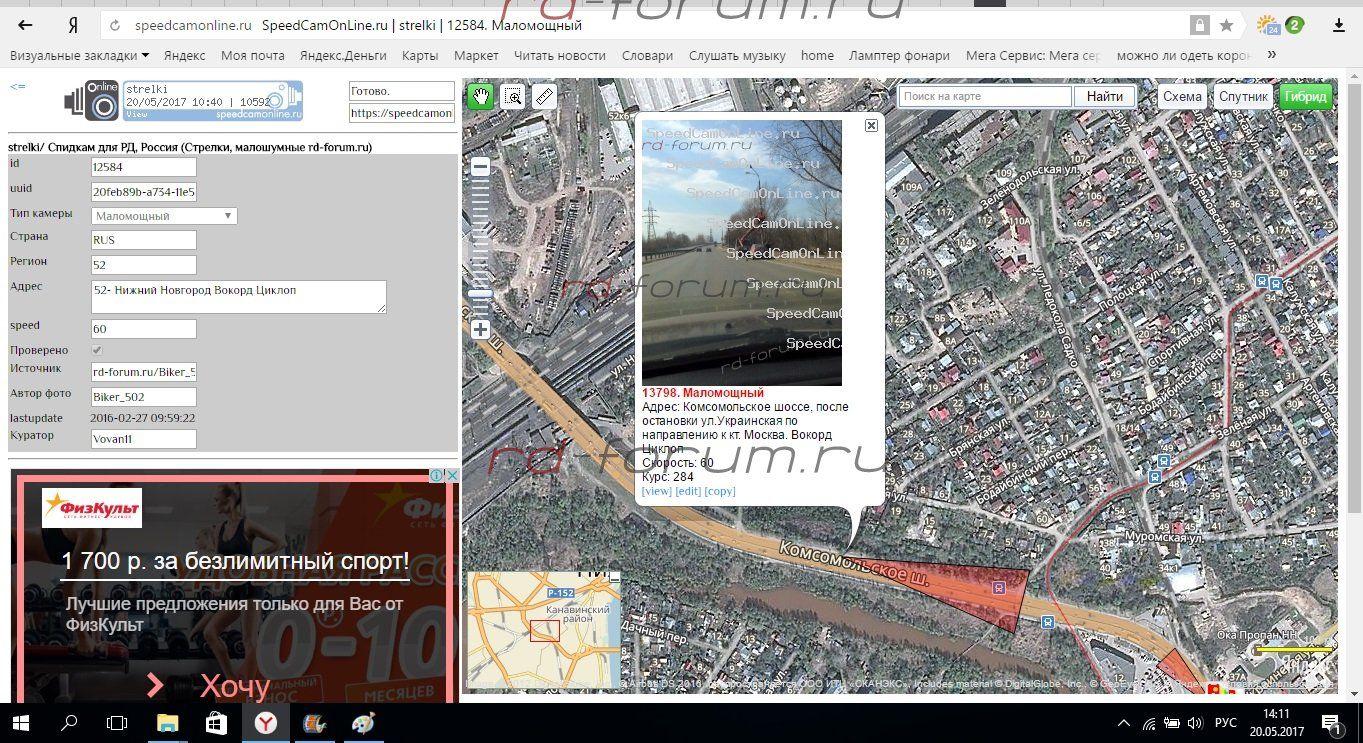Viewport: 1363px width, 743px height.
Task: Open the Карты bookmark
Action: [420, 55]
